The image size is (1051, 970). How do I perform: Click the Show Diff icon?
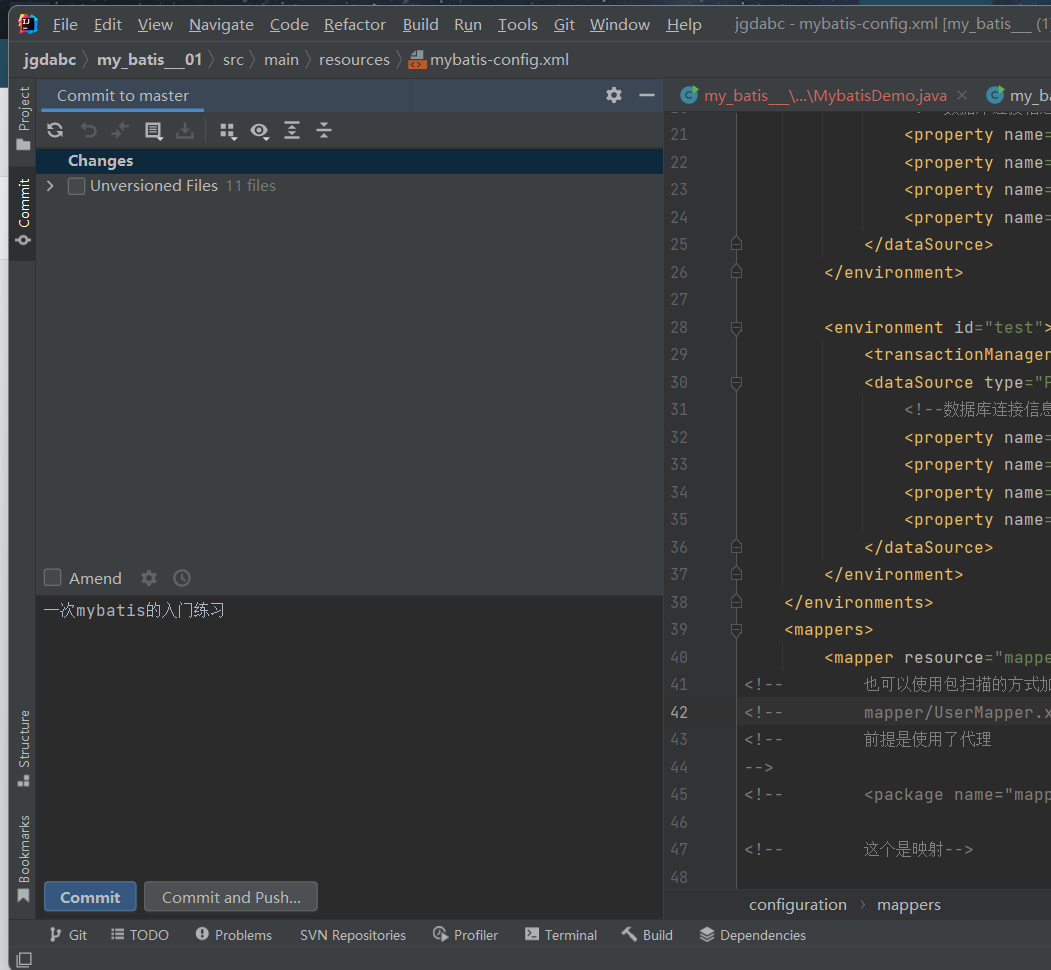153,131
